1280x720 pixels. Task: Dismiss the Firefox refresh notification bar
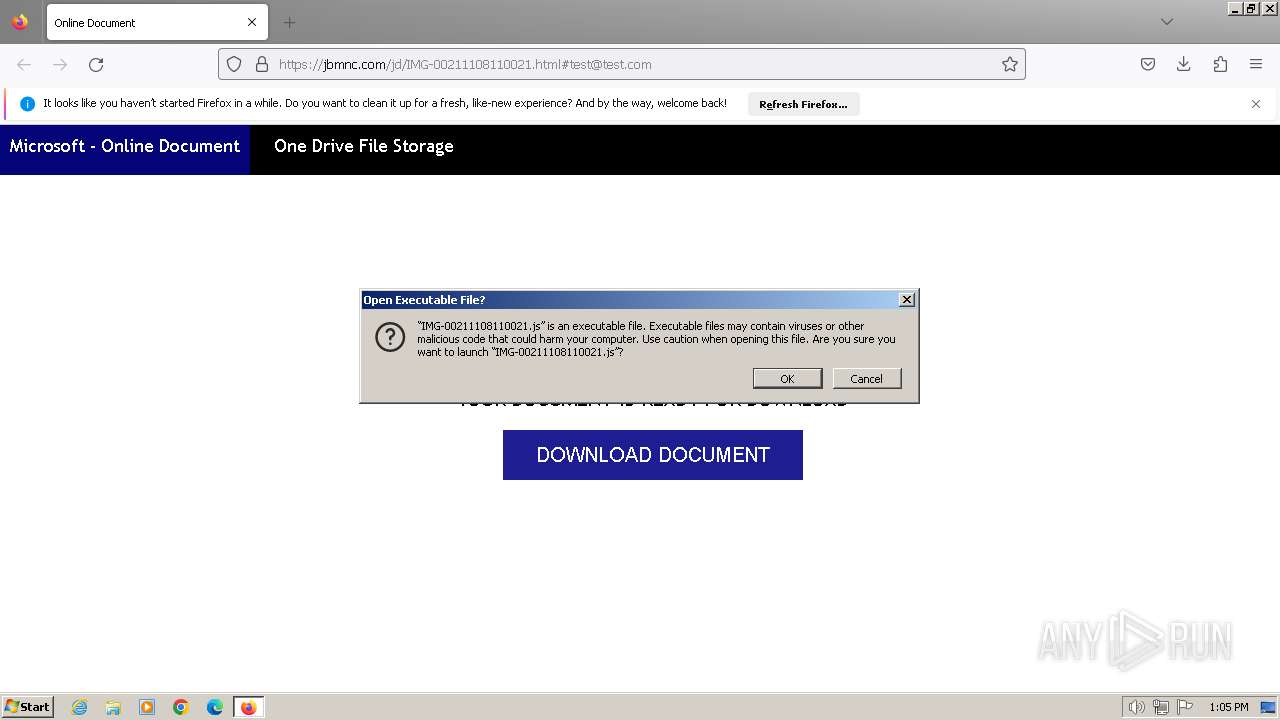[x=1256, y=104]
